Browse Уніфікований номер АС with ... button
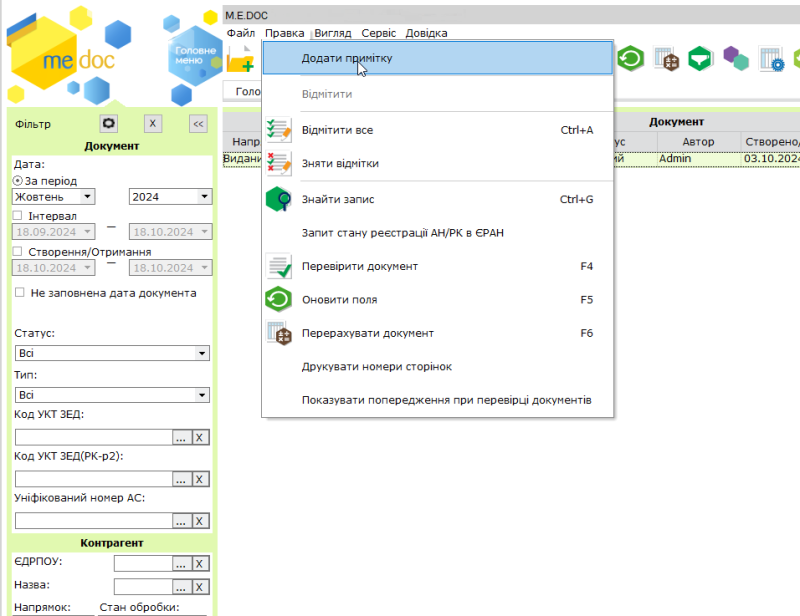The image size is (800, 616). [181, 521]
